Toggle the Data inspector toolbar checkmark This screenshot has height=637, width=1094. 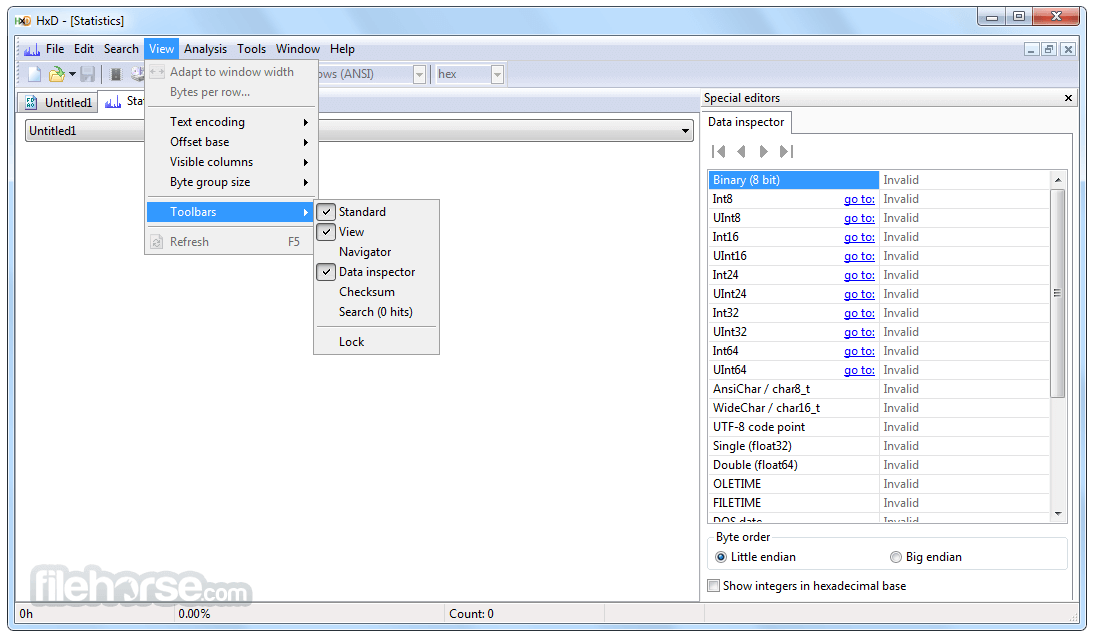point(326,272)
